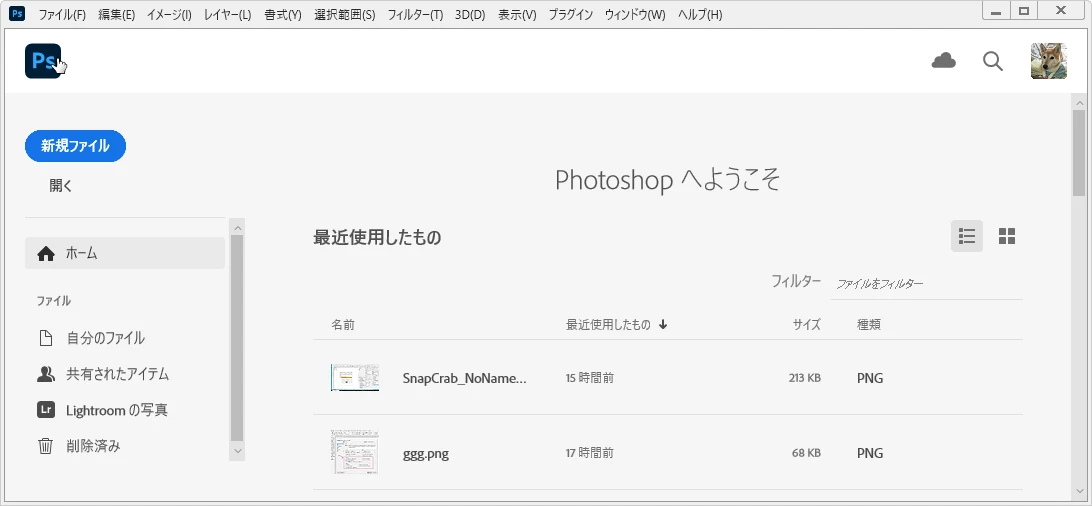
Task: Select the SnapCrab_NoName... file name
Action: coord(465,379)
